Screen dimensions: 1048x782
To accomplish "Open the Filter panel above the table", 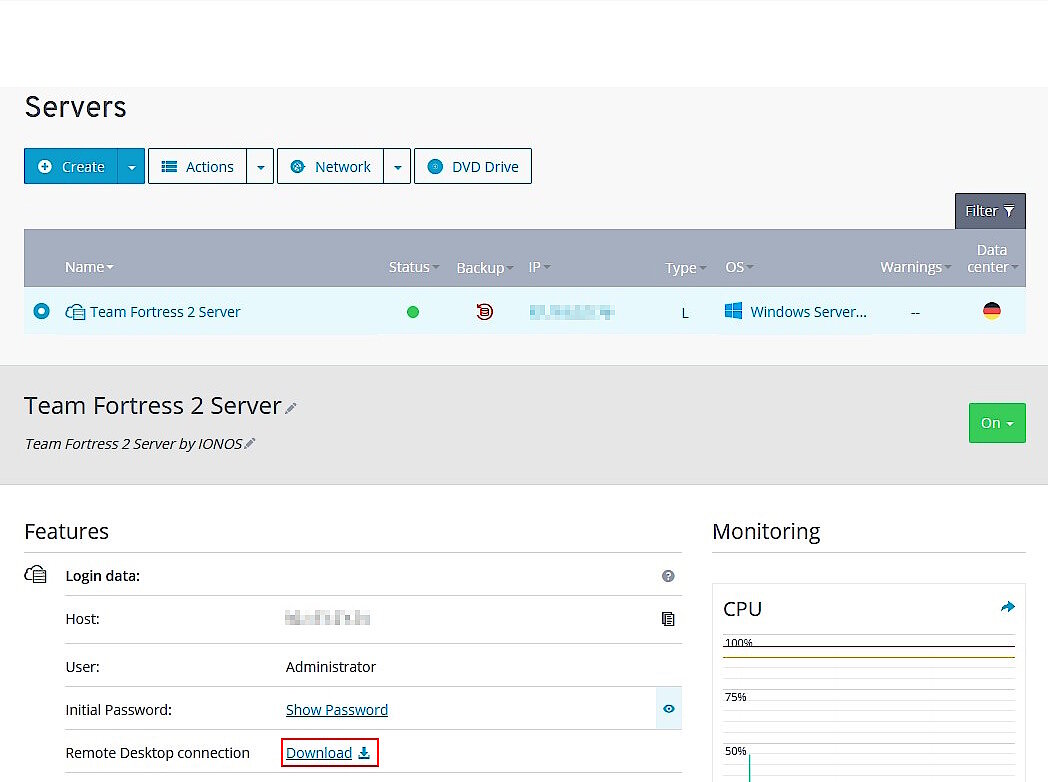I will tap(989, 210).
